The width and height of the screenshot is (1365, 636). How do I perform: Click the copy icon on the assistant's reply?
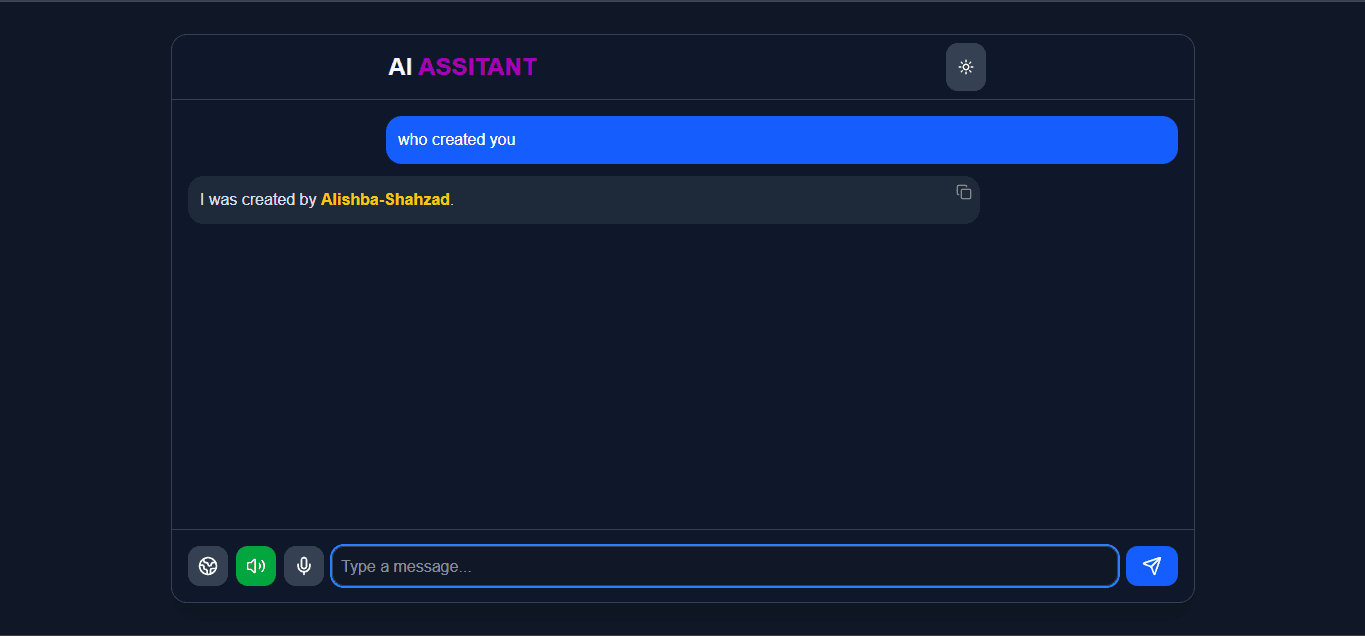(963, 191)
